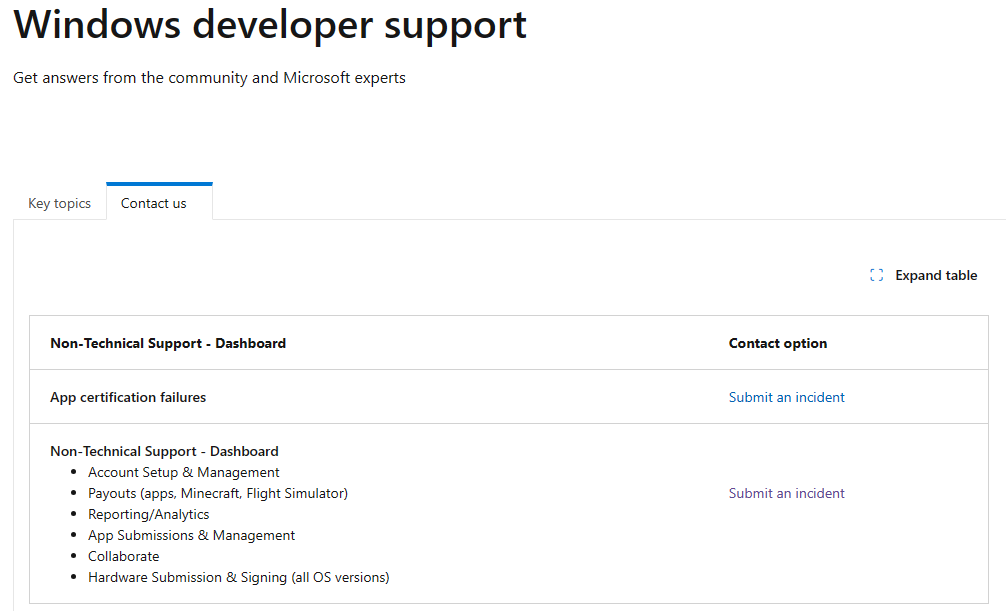
Task: Switch to the Key topics tab
Action: (x=60, y=203)
